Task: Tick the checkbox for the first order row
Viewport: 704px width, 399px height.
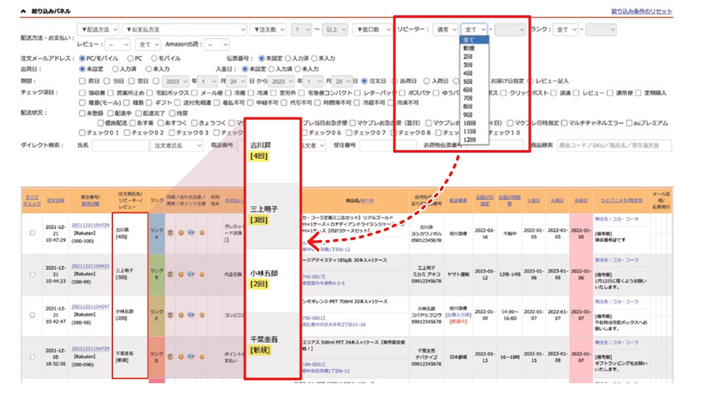Action: (32, 232)
